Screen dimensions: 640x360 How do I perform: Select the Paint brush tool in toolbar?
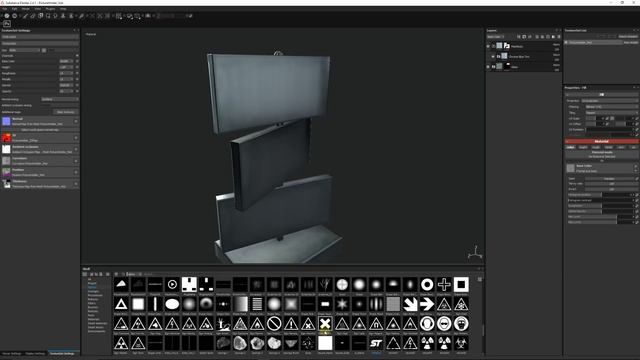25,16
